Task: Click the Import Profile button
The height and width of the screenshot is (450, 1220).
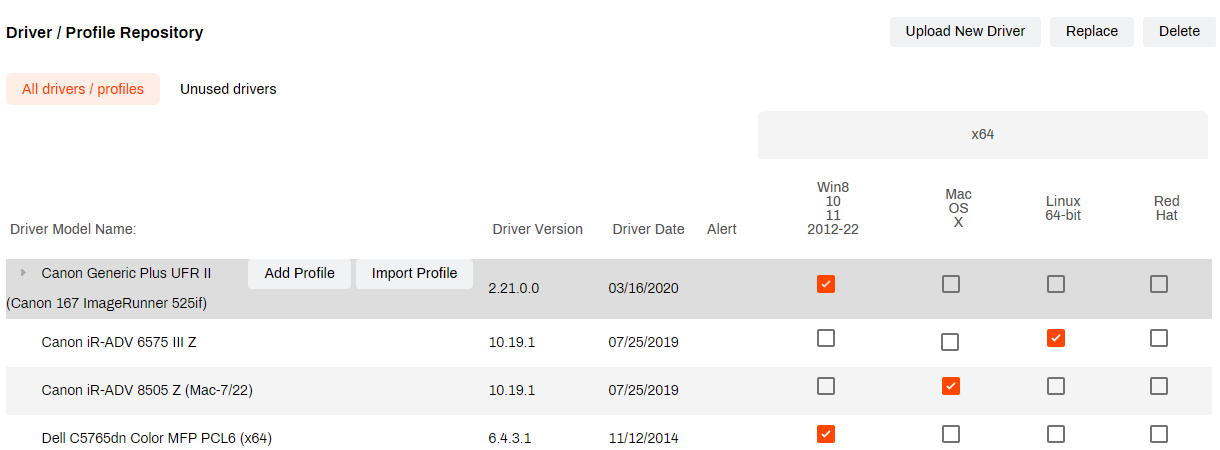Action: (x=414, y=273)
